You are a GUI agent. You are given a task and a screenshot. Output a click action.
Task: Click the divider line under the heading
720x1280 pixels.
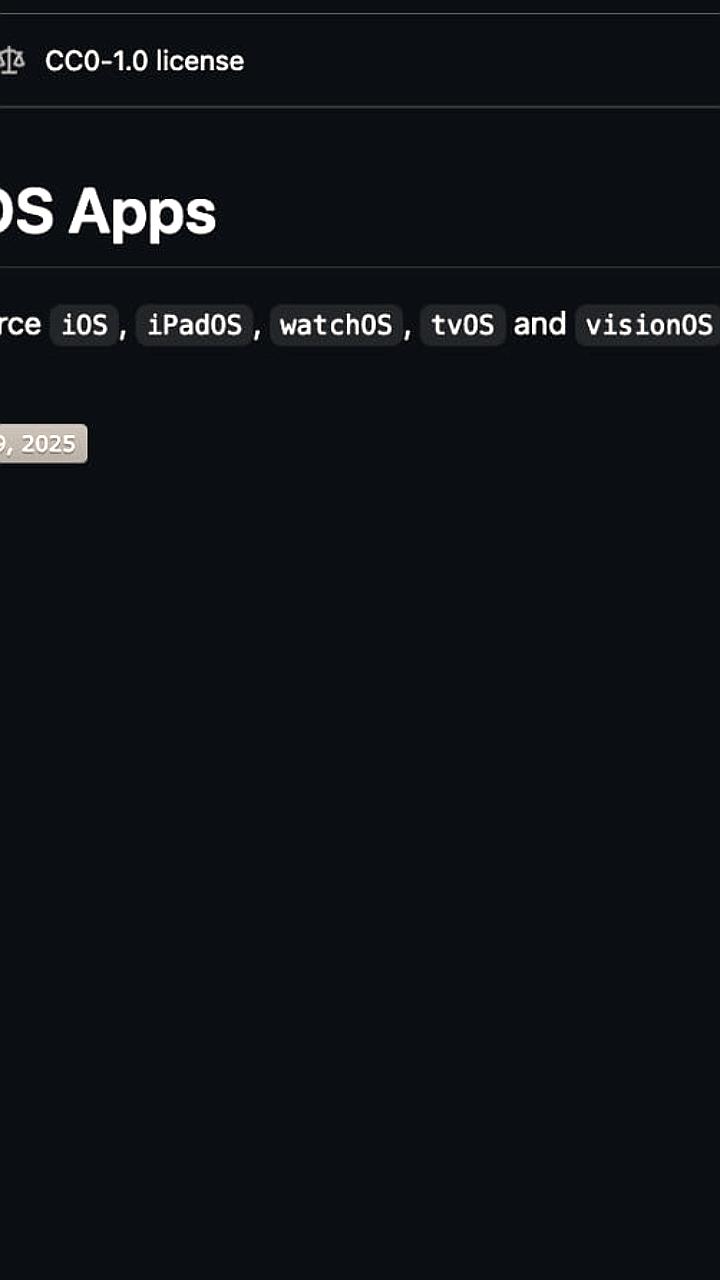click(360, 267)
